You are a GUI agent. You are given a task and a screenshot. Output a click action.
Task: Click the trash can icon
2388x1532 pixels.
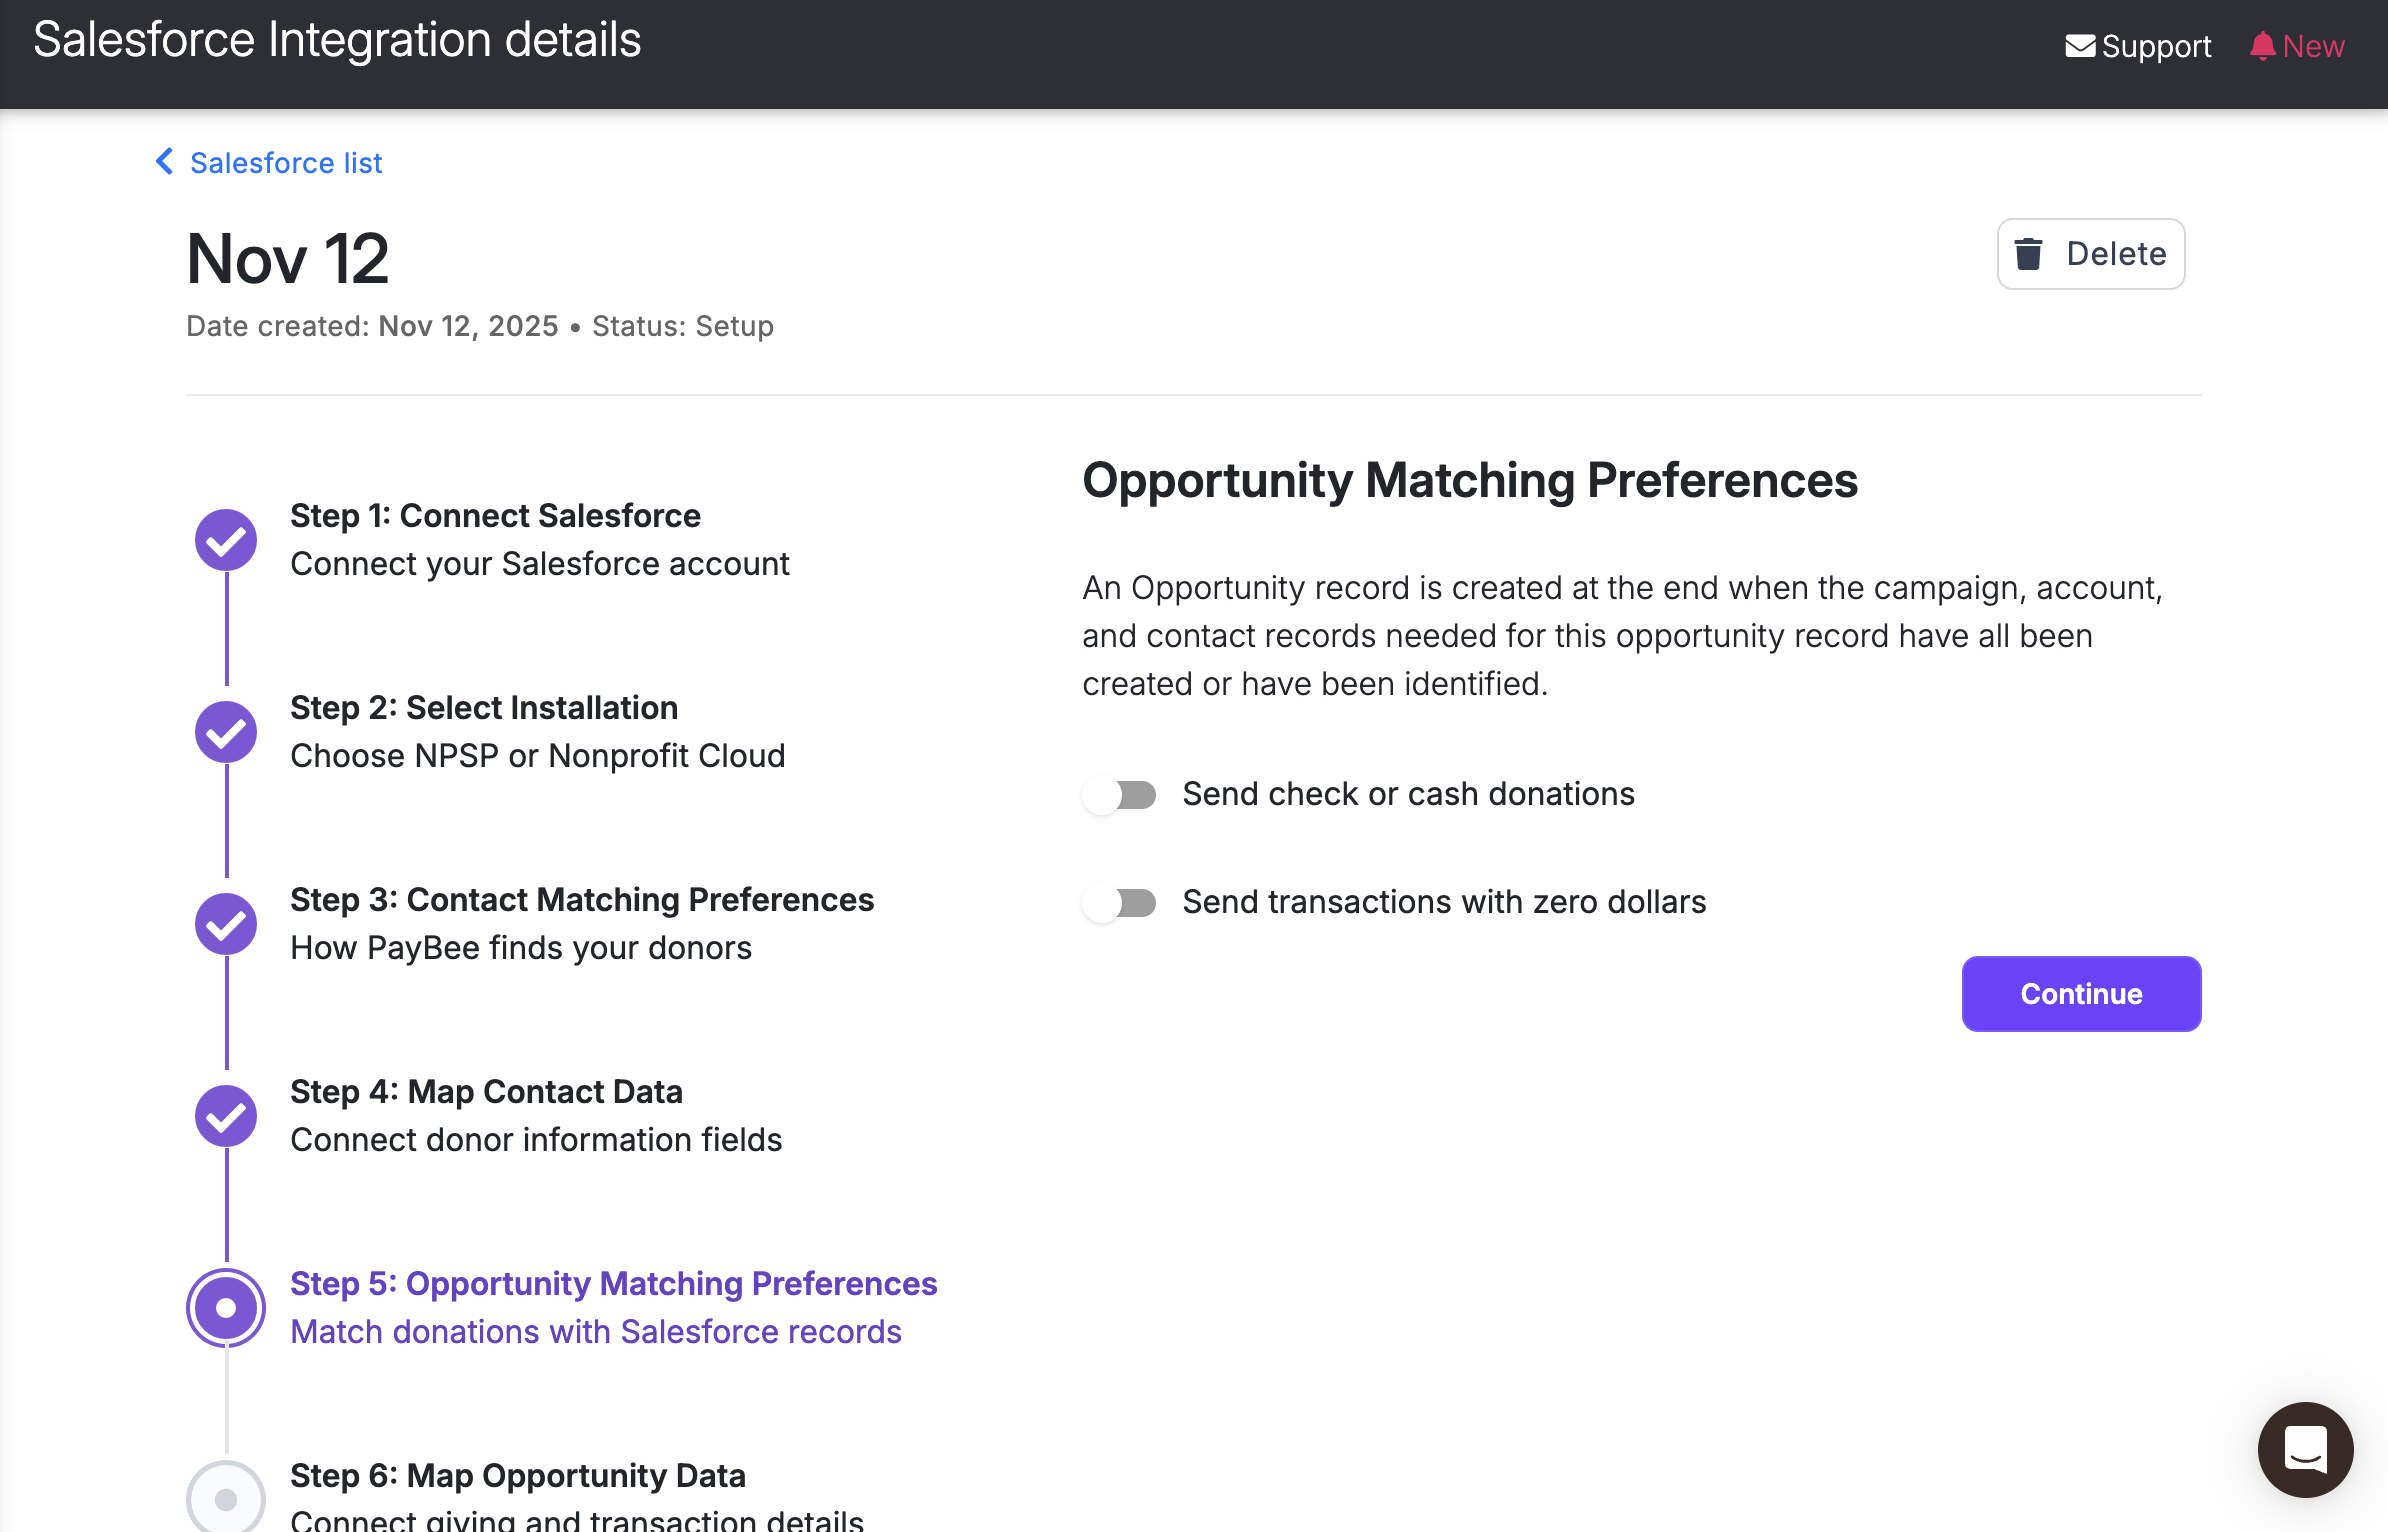point(2028,254)
